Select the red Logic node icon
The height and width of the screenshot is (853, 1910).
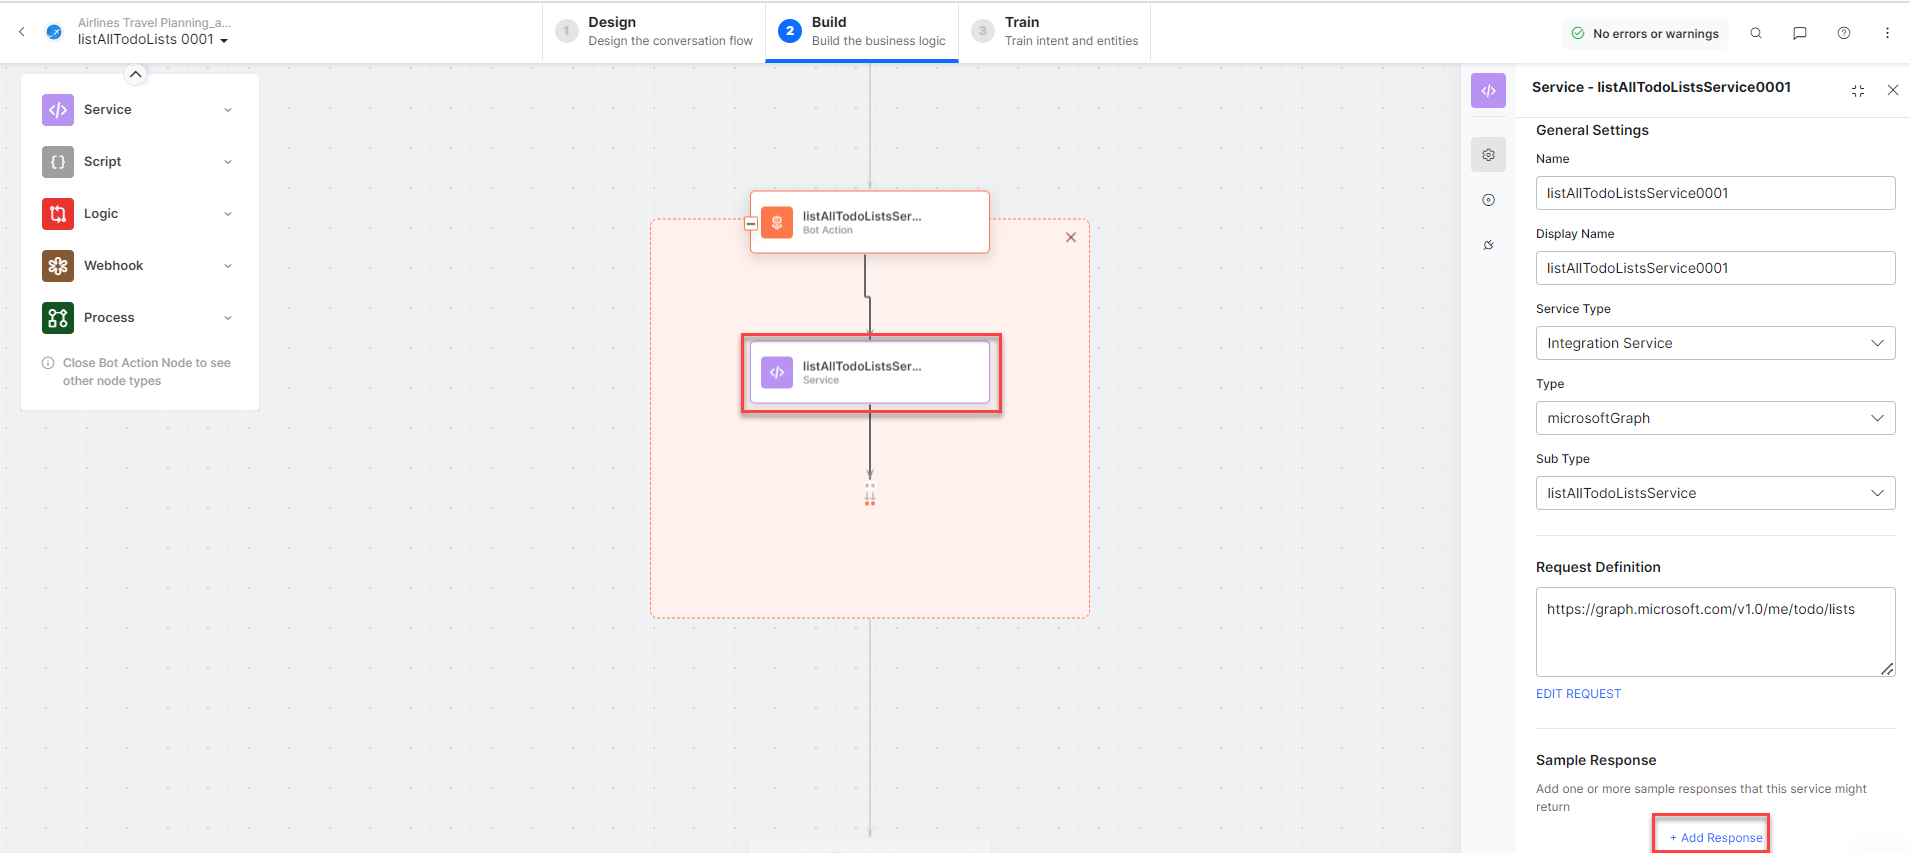(58, 214)
